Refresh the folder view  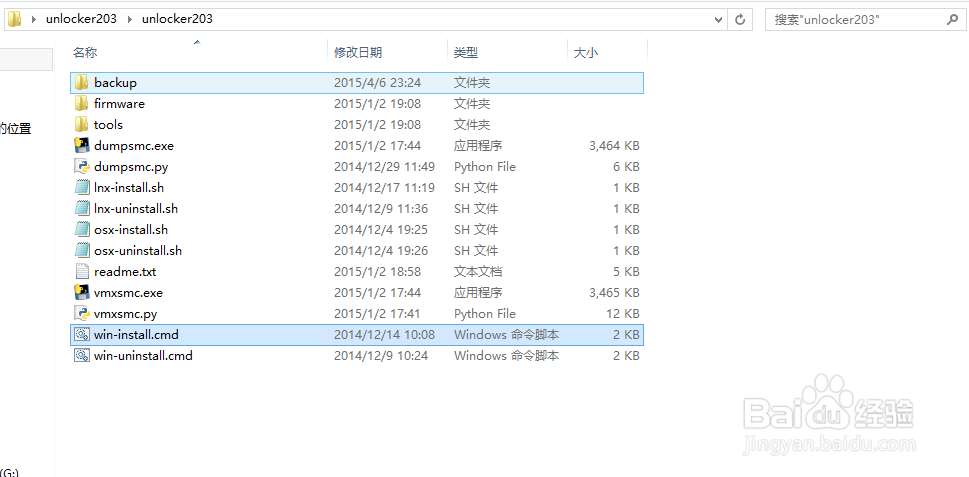(739, 19)
